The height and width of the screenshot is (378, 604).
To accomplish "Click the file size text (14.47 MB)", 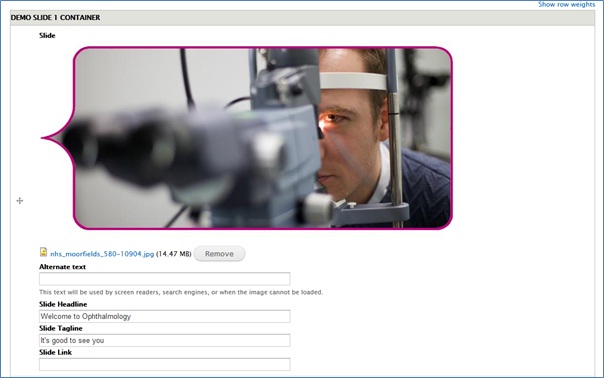I will (174, 254).
